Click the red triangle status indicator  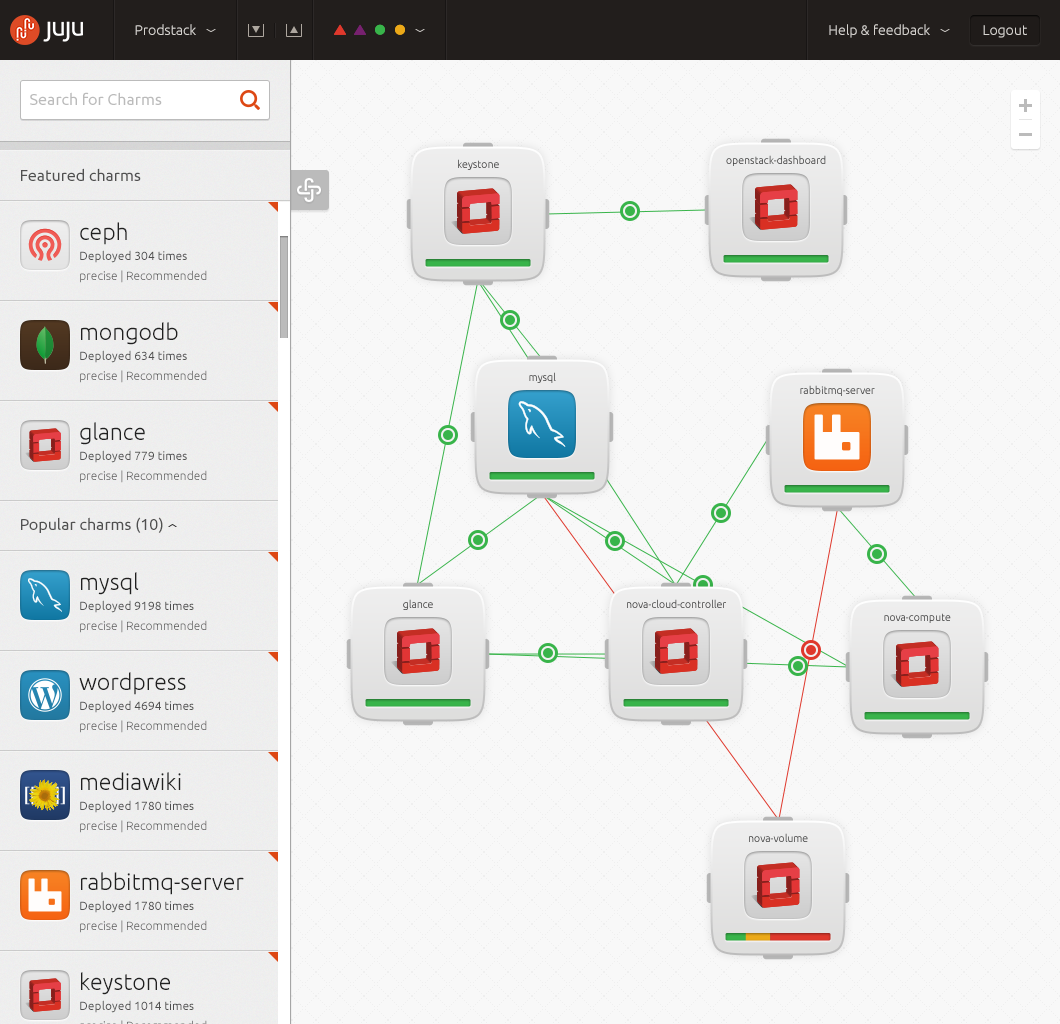tap(340, 30)
